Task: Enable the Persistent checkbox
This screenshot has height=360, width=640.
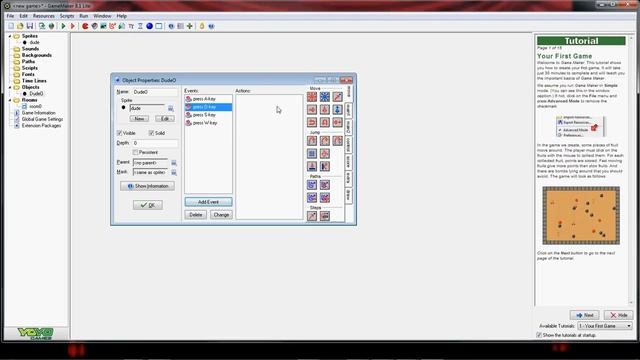Action: [135, 152]
